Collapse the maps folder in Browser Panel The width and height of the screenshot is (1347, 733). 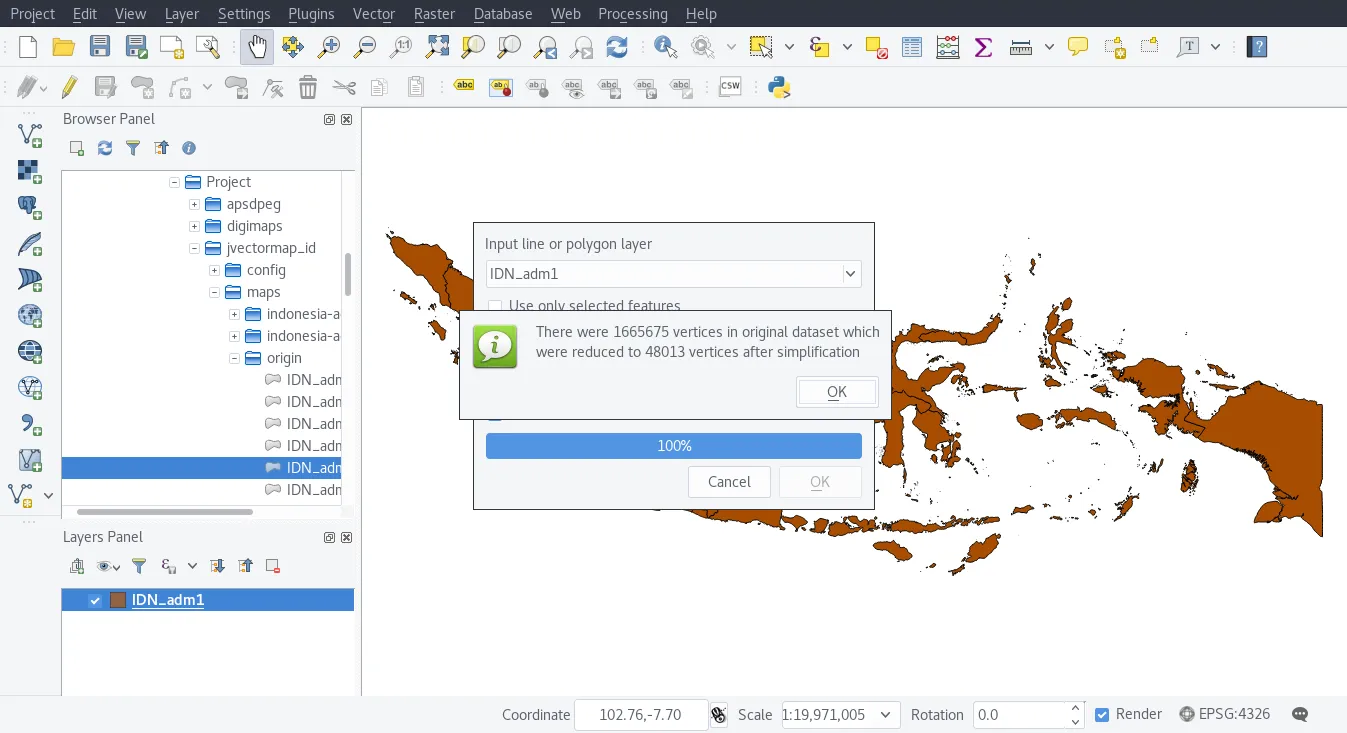(x=213, y=292)
